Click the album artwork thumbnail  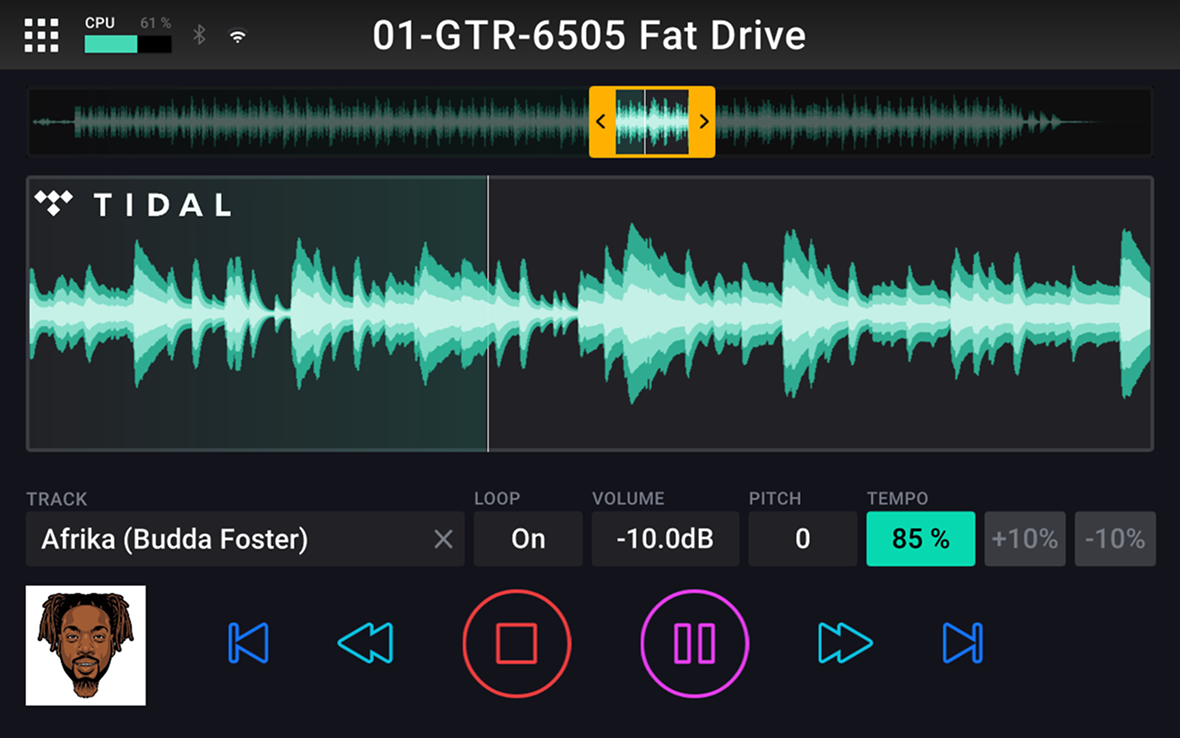point(86,645)
